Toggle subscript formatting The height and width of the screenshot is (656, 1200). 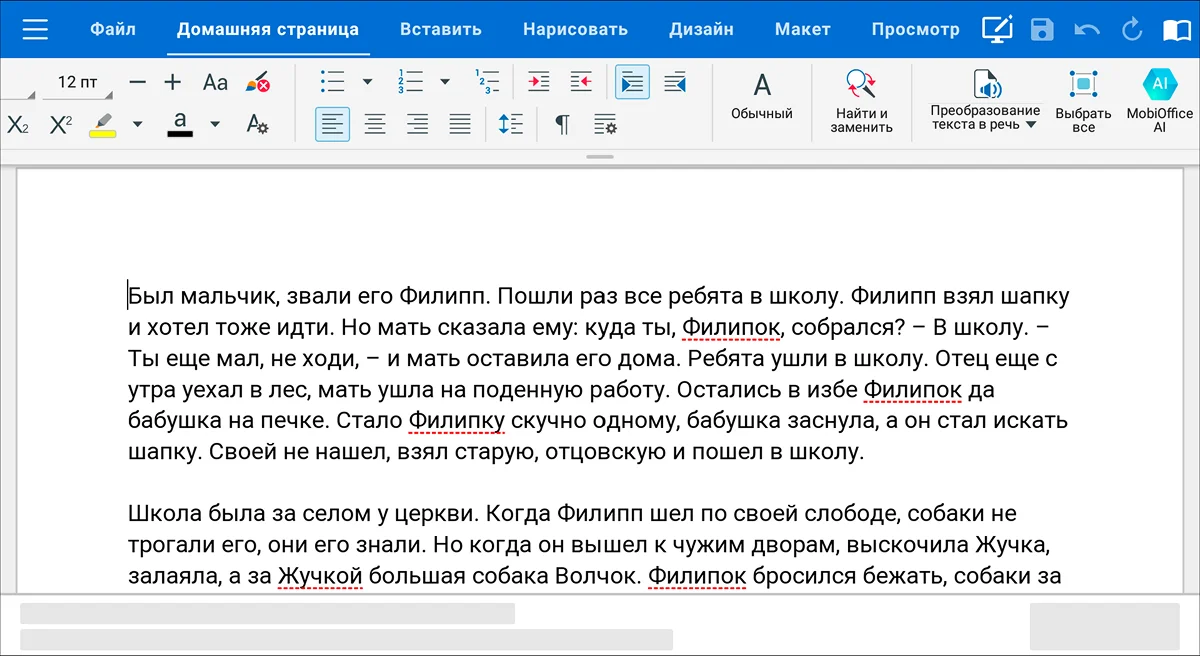[x=18, y=124]
